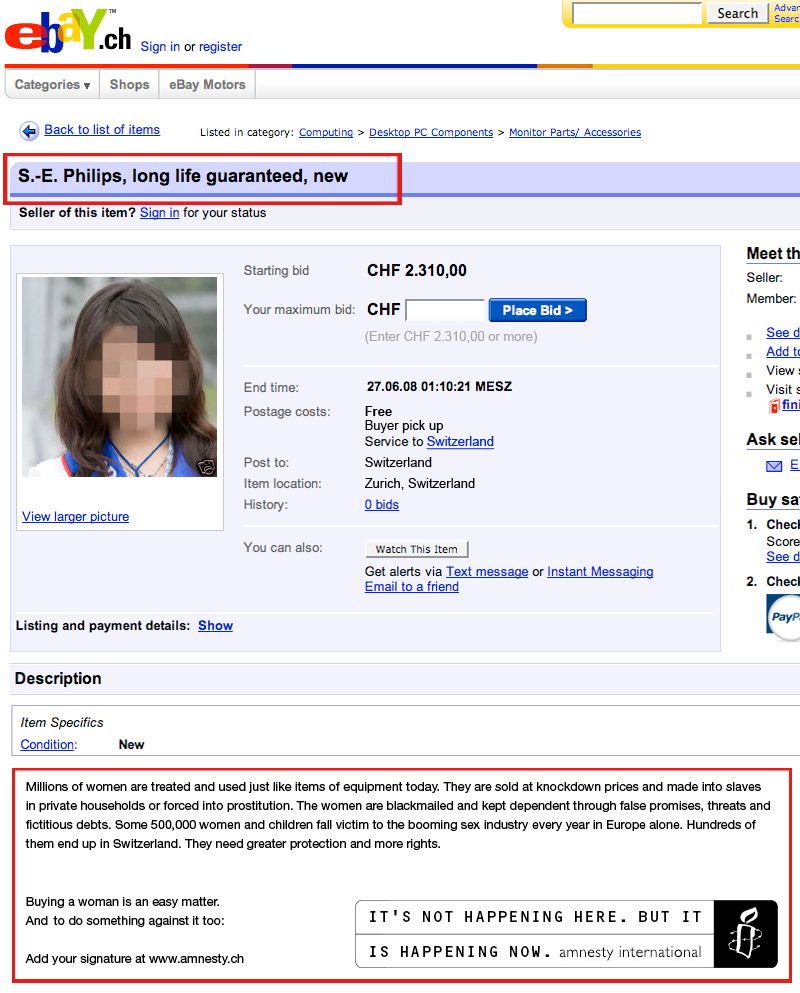
Task: Show listing and payment details
Action: coord(215,626)
